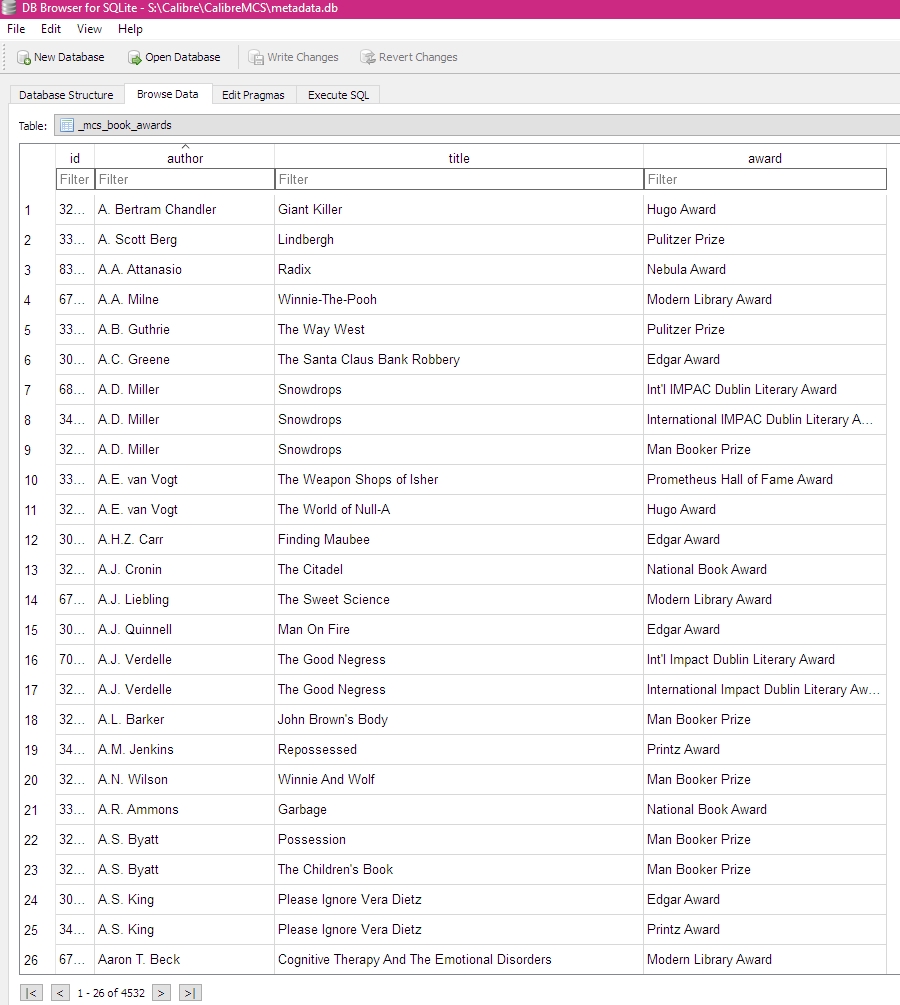Open the View menu
This screenshot has height=1005, width=900.
[89, 29]
